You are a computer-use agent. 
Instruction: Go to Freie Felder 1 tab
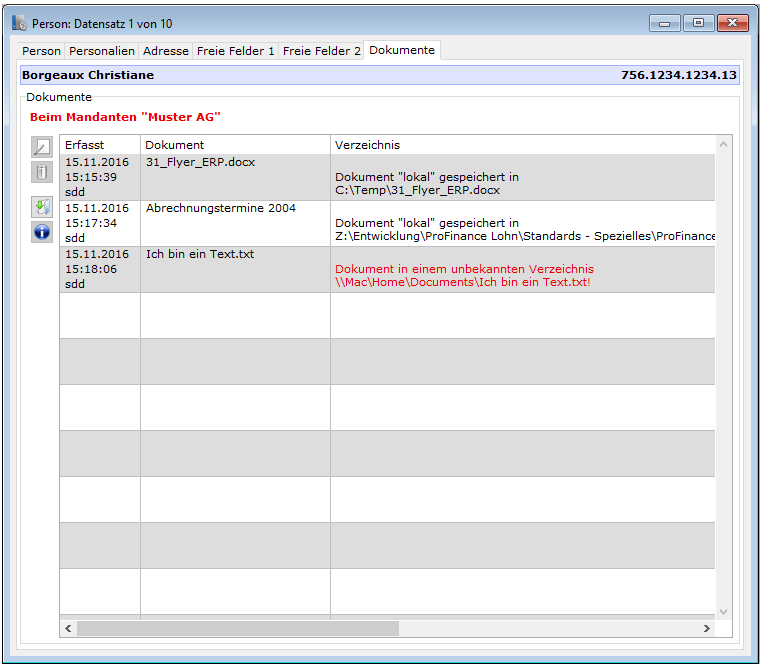point(235,51)
